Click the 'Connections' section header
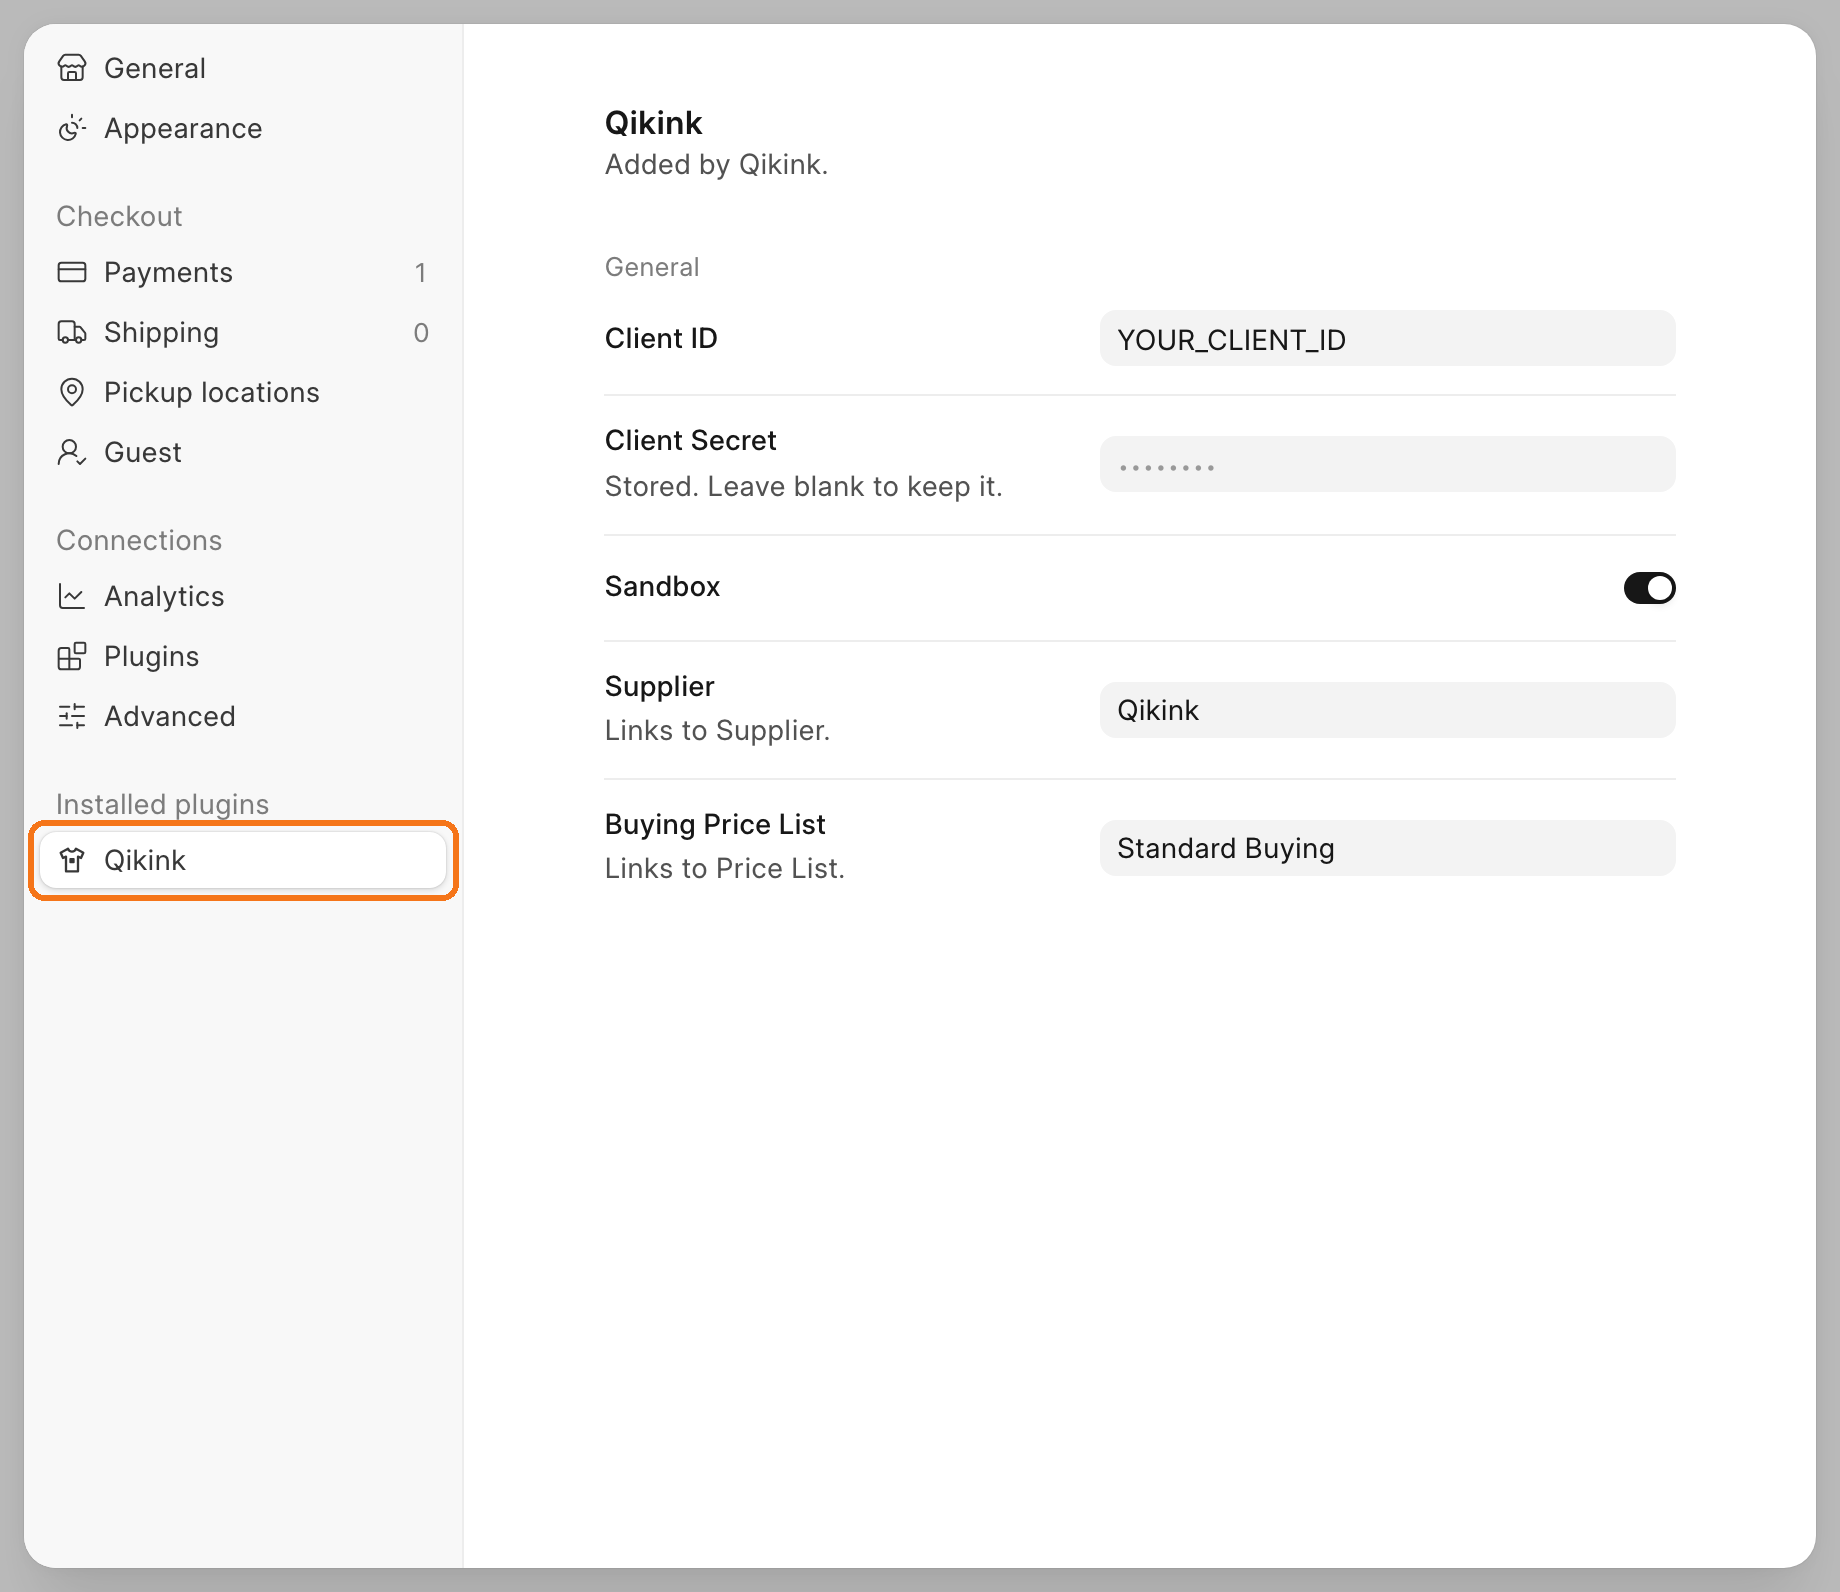1840x1592 pixels. coord(139,540)
